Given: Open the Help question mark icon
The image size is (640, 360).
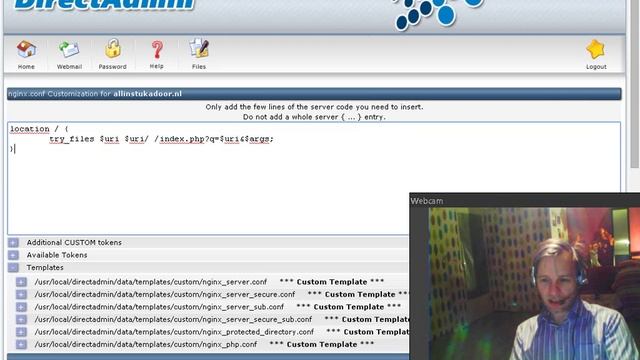Looking at the screenshot, I should coord(157,49).
